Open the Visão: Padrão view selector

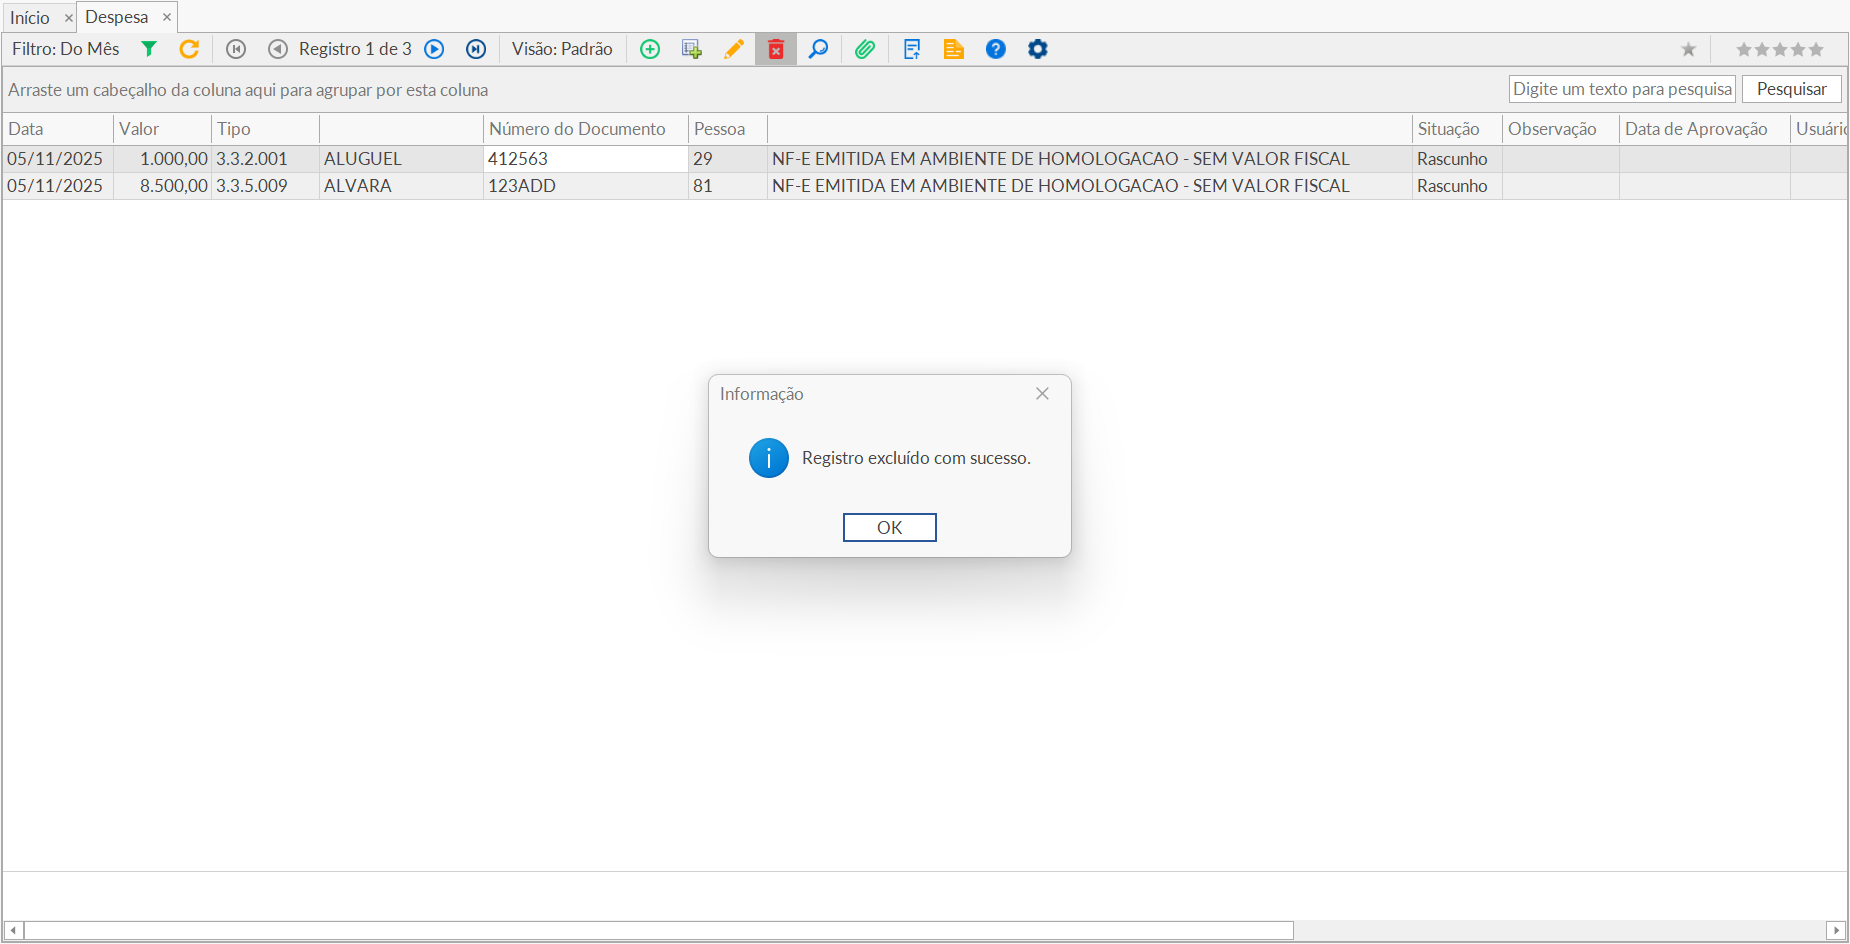tap(562, 49)
